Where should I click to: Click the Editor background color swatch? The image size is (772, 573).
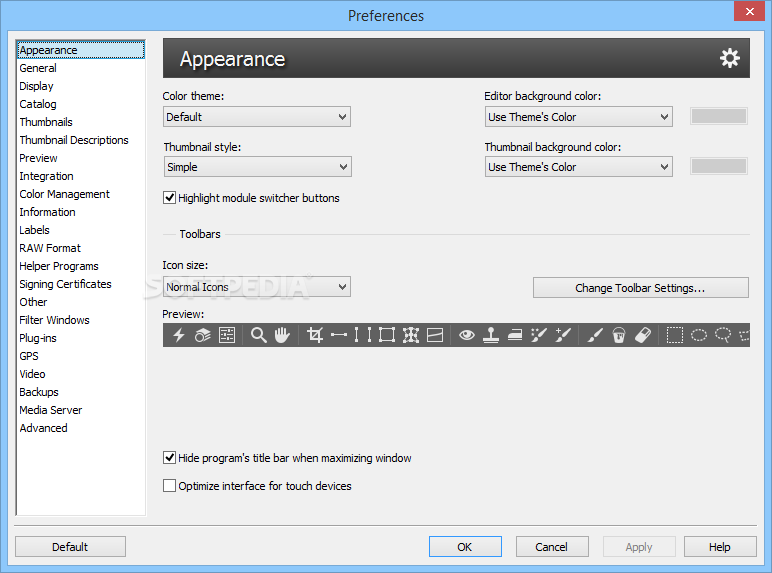[x=718, y=117]
